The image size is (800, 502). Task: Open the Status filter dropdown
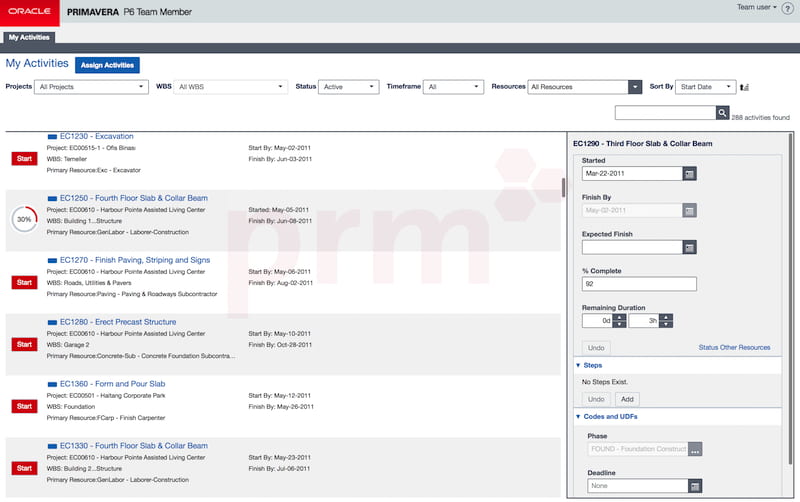pyautogui.click(x=346, y=87)
